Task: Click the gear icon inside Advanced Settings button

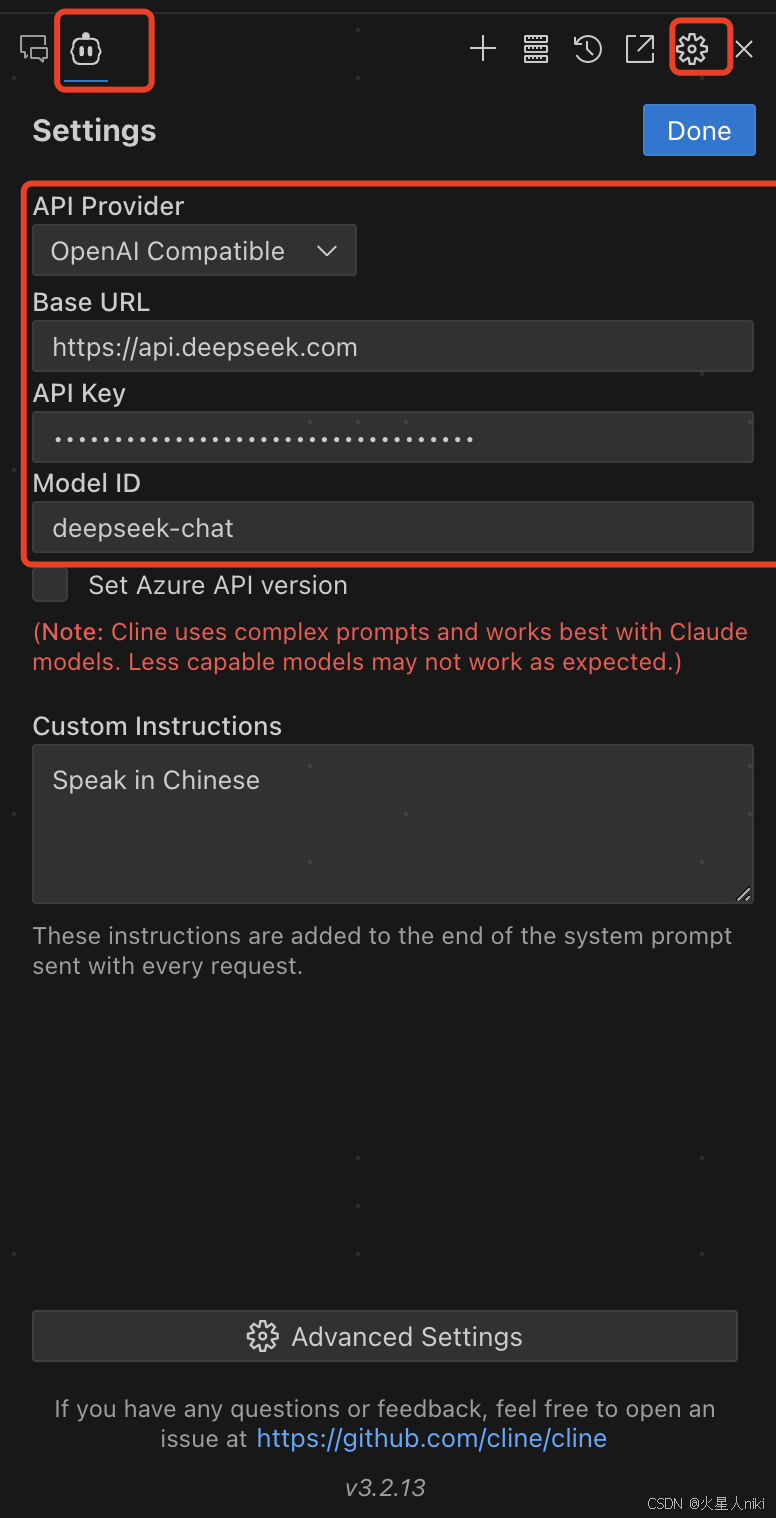Action: pos(262,1336)
